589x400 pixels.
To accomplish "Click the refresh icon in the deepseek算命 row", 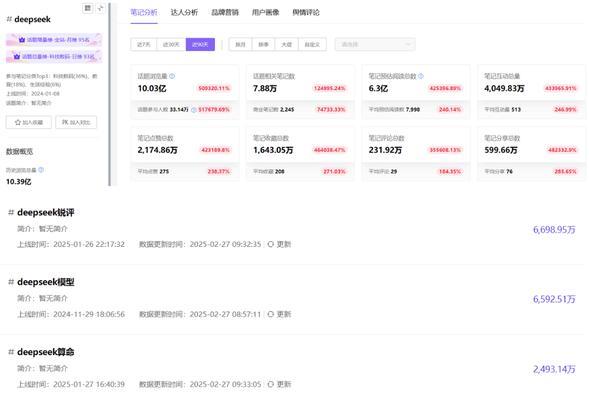I will 270,384.
